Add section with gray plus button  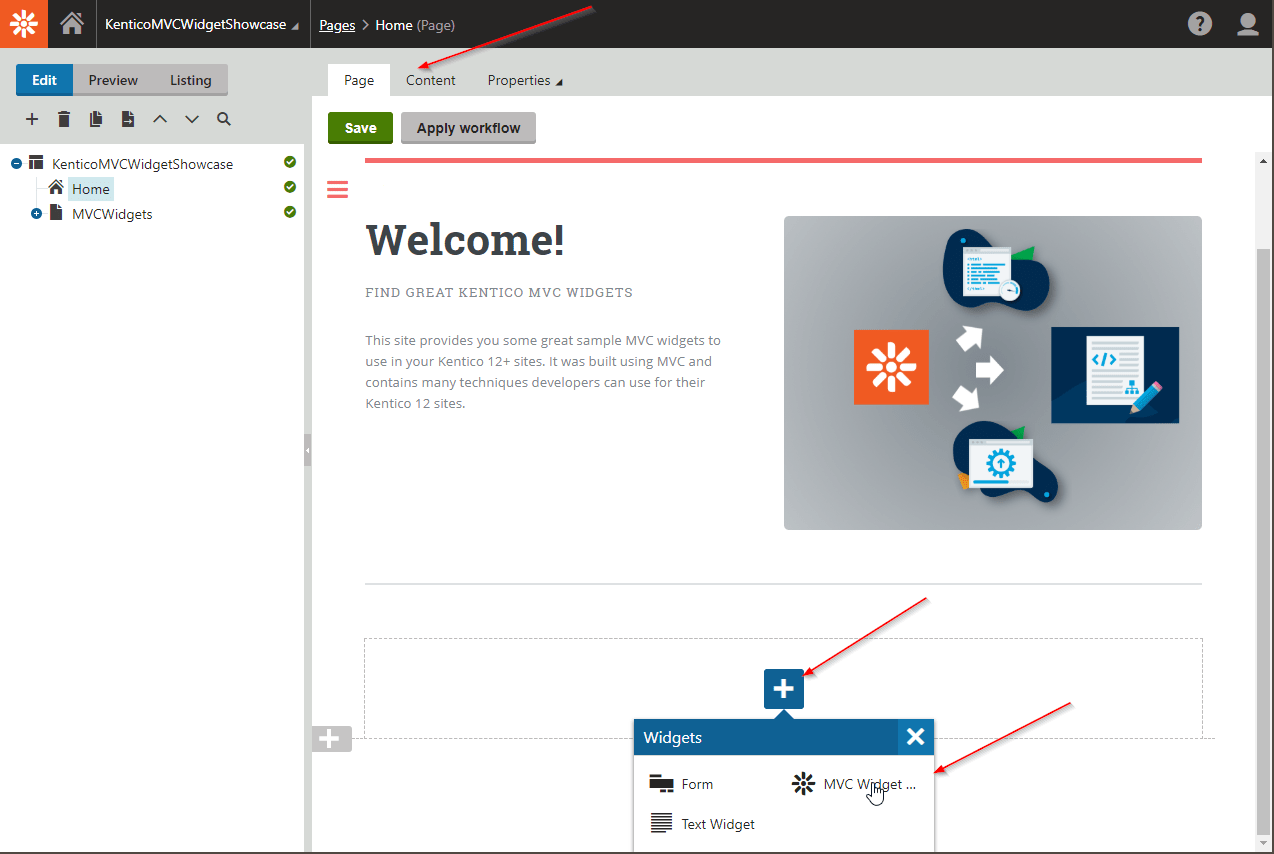pos(331,739)
